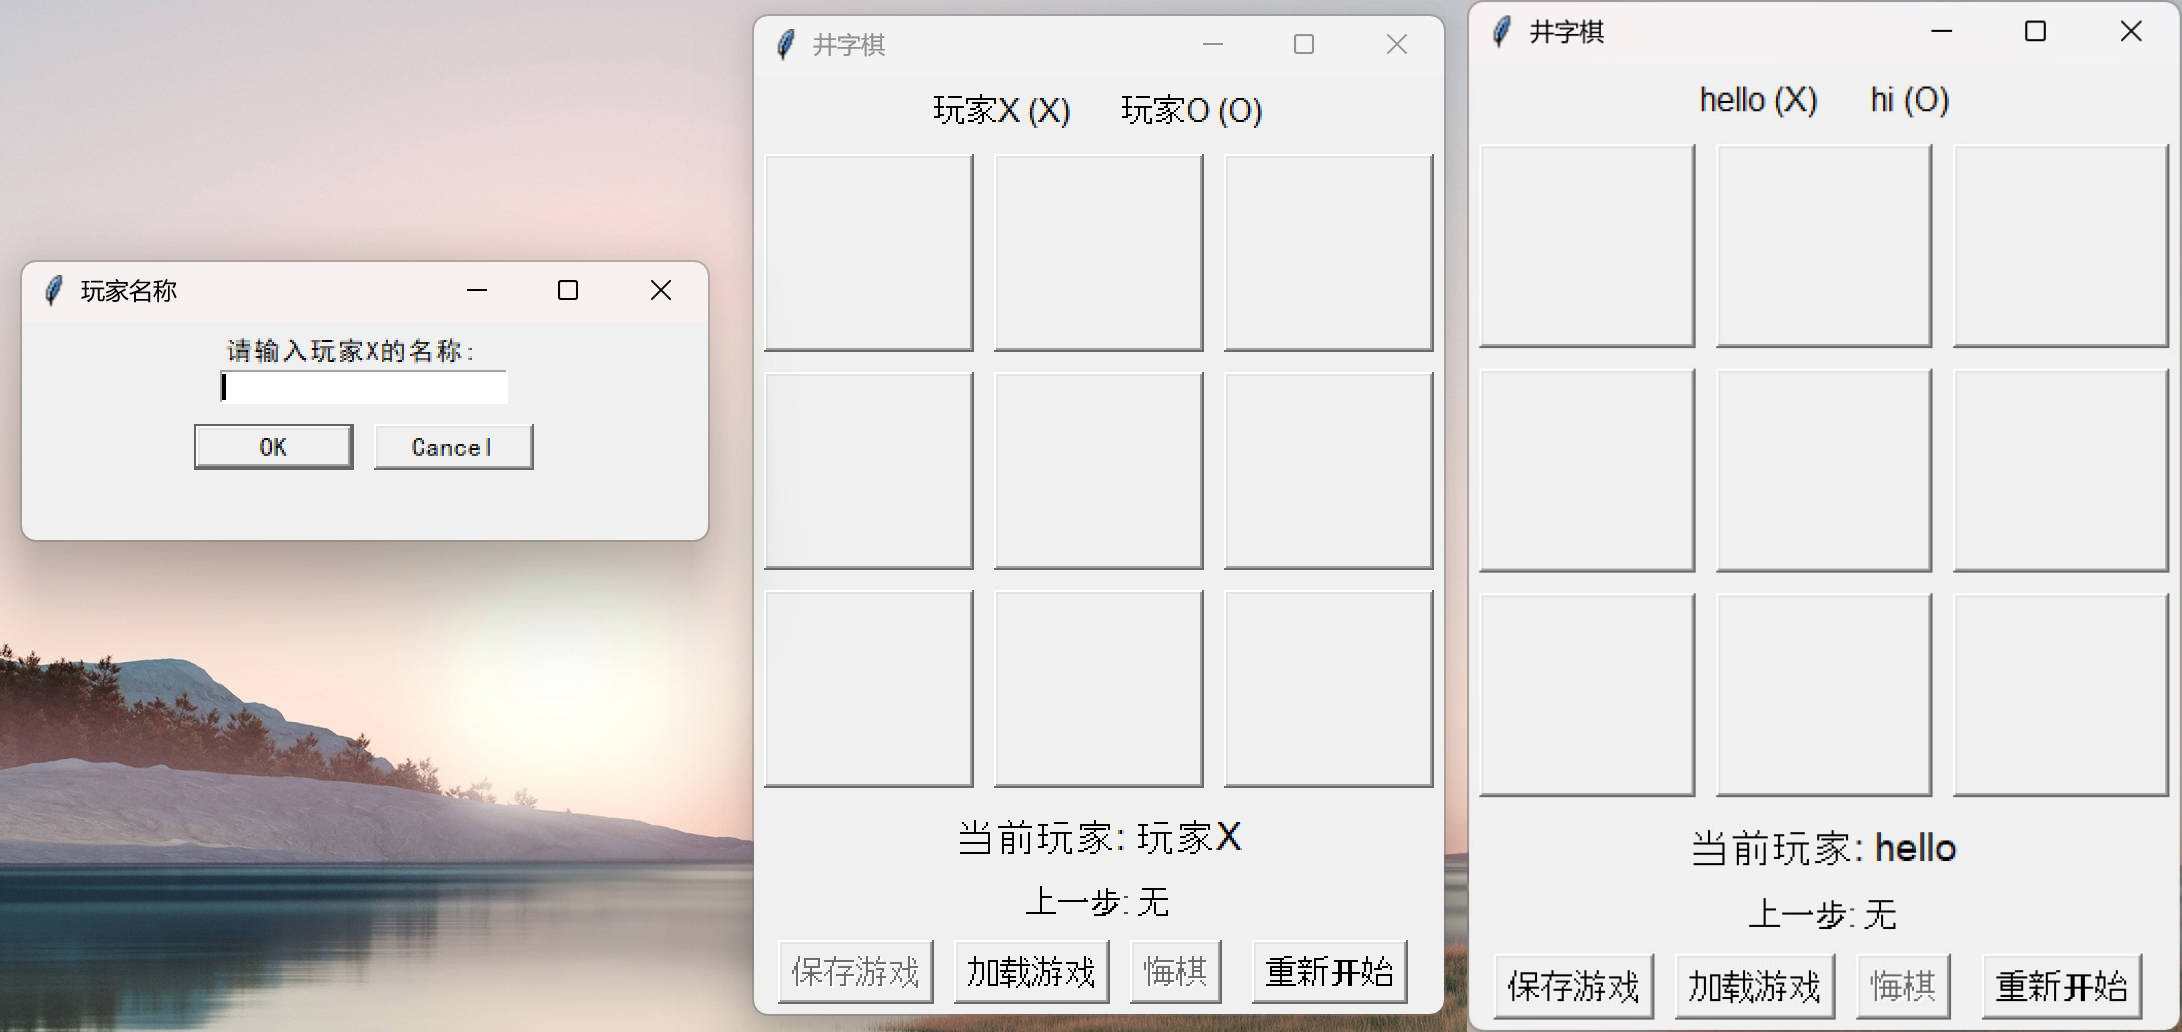Click the feather icon in middle 井字棋 window

pos(786,44)
